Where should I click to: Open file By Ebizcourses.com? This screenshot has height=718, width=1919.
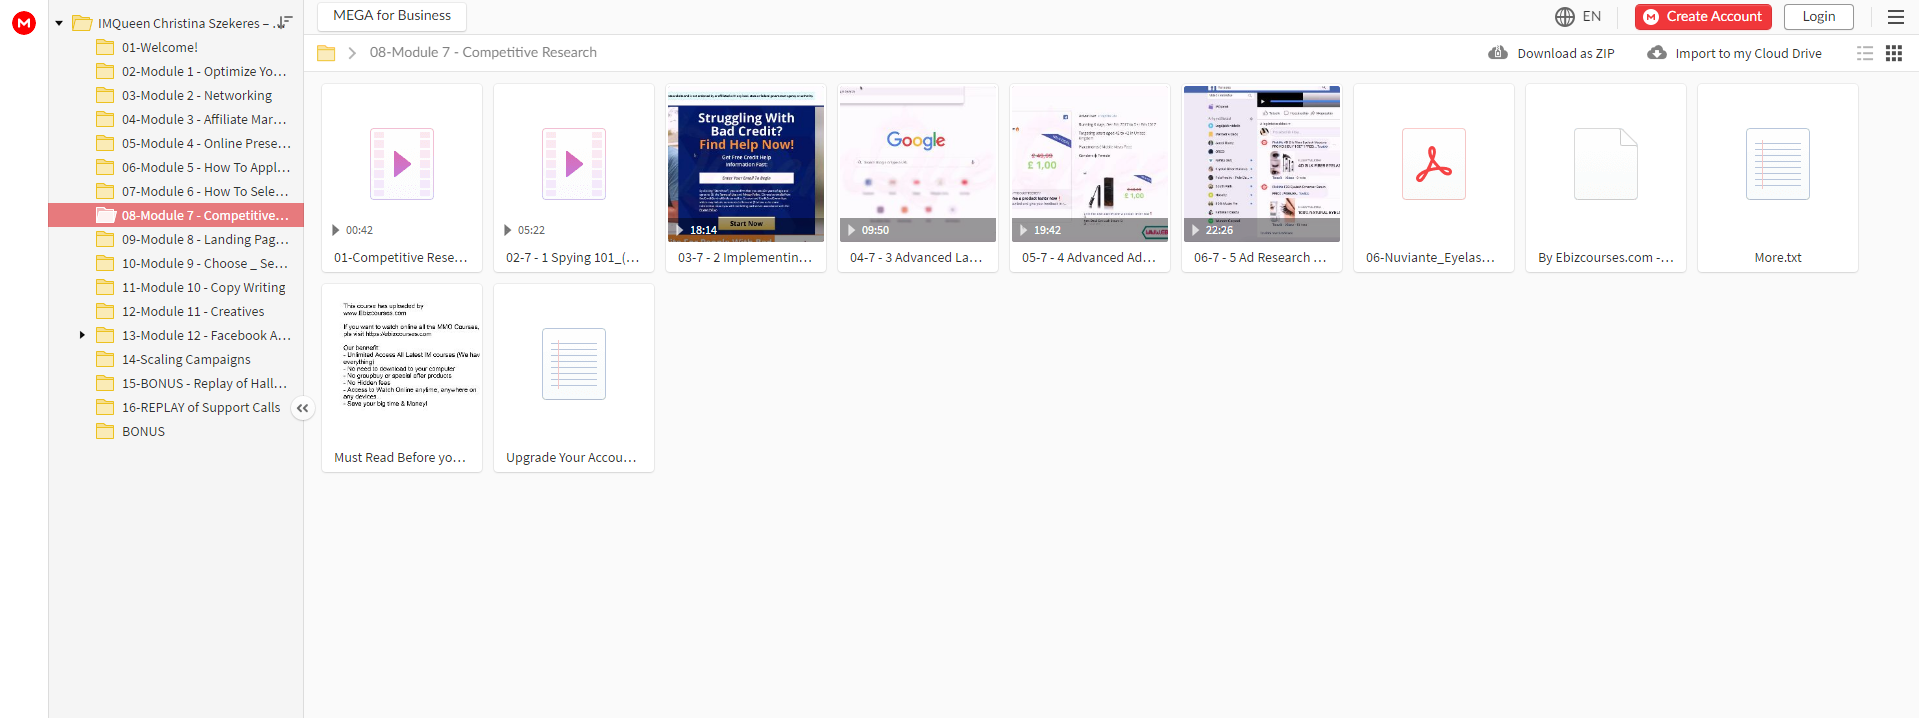pos(1606,178)
